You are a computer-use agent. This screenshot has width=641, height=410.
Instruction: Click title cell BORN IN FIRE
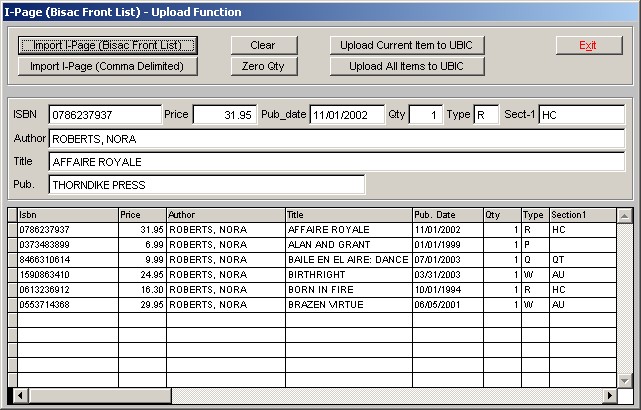[x=349, y=290]
